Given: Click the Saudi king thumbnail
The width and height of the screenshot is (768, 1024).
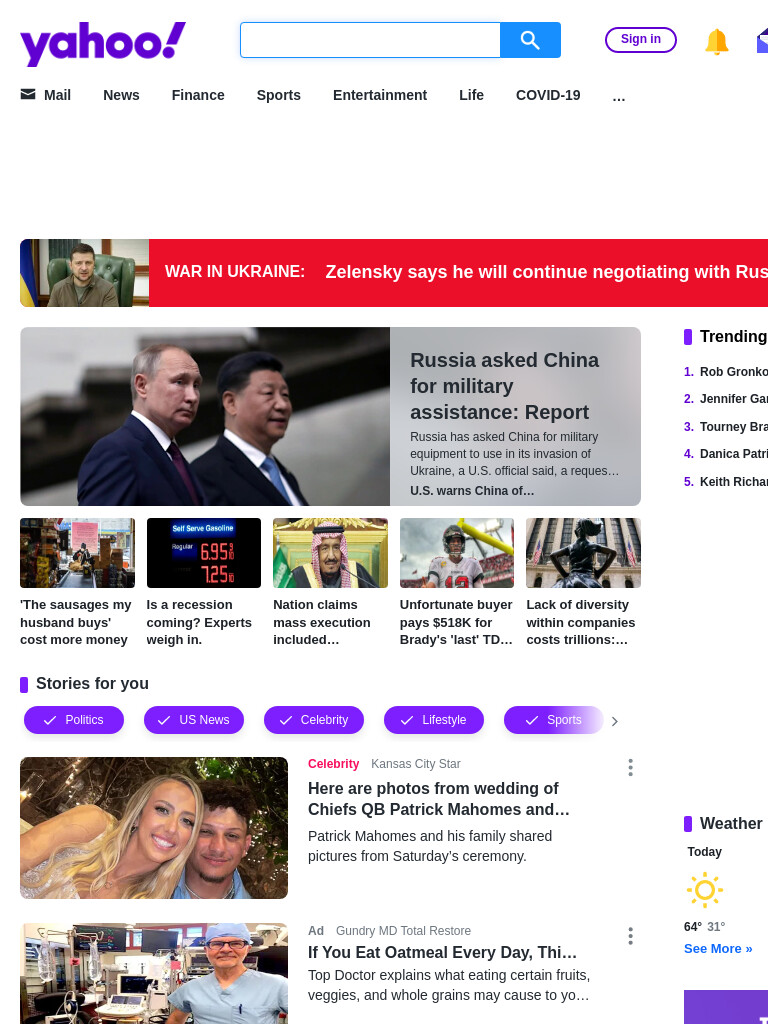Looking at the screenshot, I should [330, 552].
